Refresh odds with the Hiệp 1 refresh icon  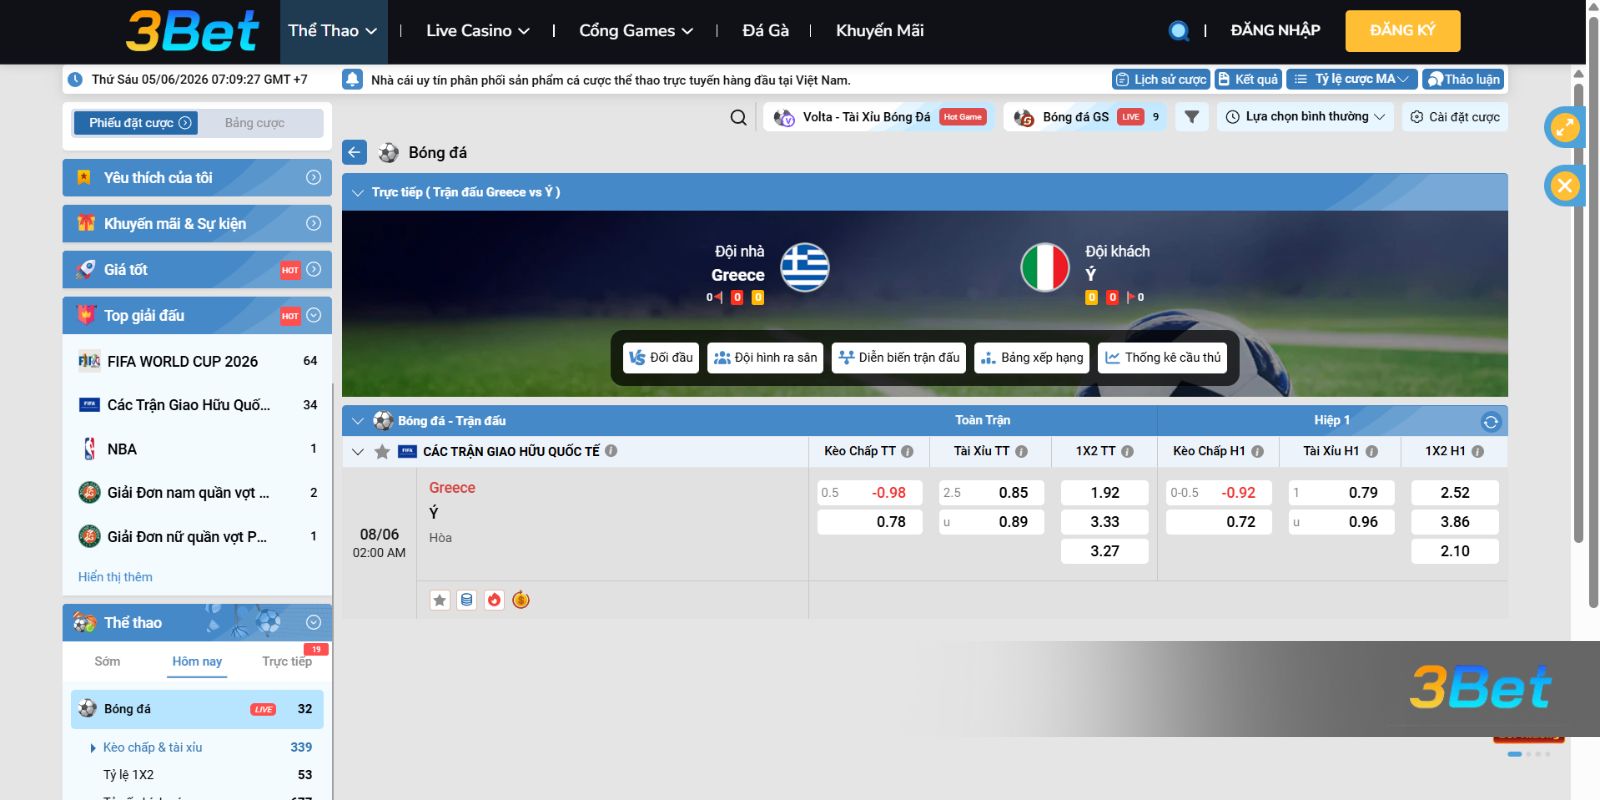(1491, 421)
